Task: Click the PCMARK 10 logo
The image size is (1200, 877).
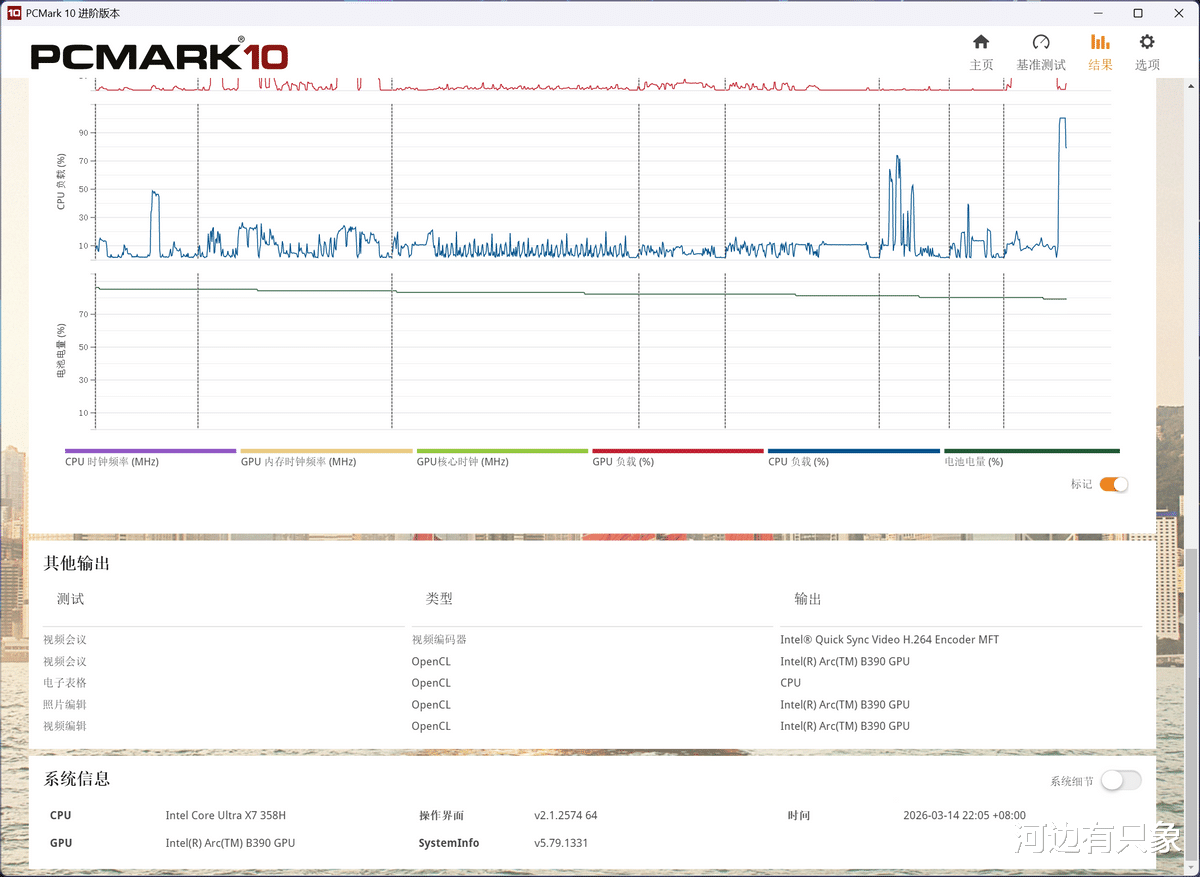Action: click(159, 55)
